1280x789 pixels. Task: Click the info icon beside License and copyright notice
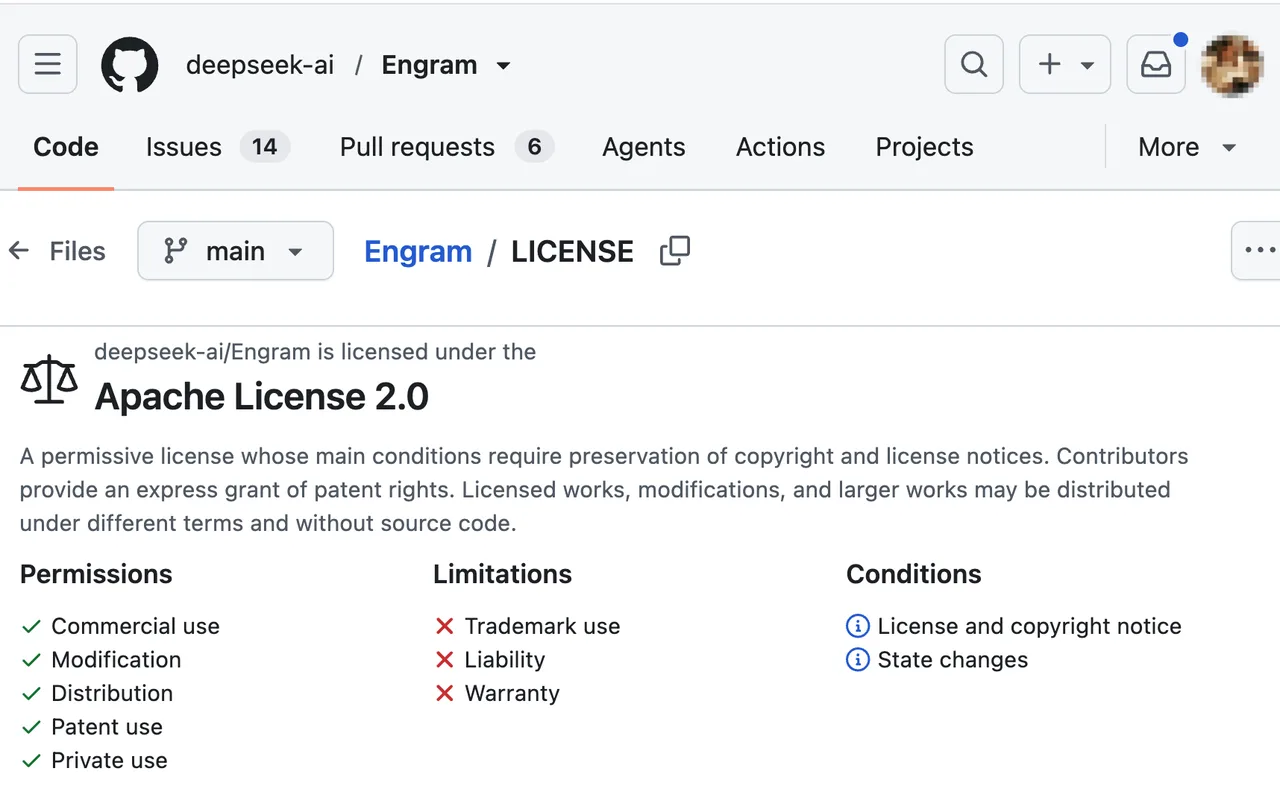point(858,626)
